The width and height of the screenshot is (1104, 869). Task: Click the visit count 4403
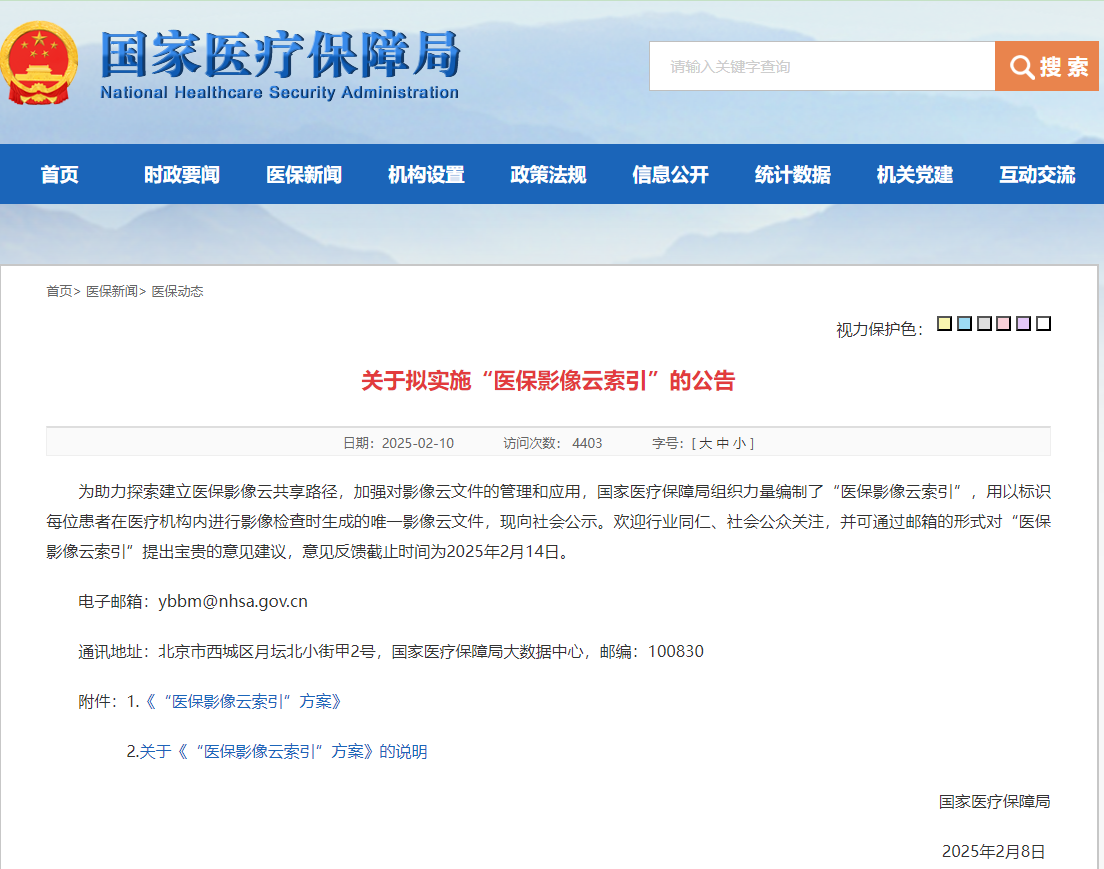(587, 444)
